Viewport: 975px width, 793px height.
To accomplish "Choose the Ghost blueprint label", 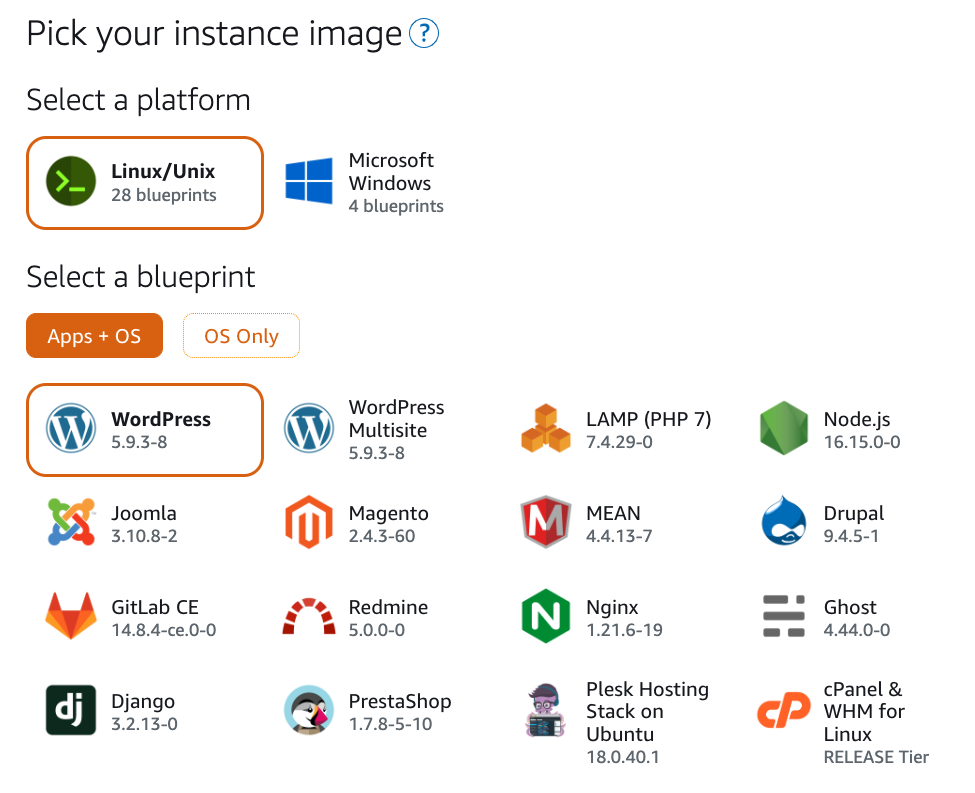I will (850, 607).
